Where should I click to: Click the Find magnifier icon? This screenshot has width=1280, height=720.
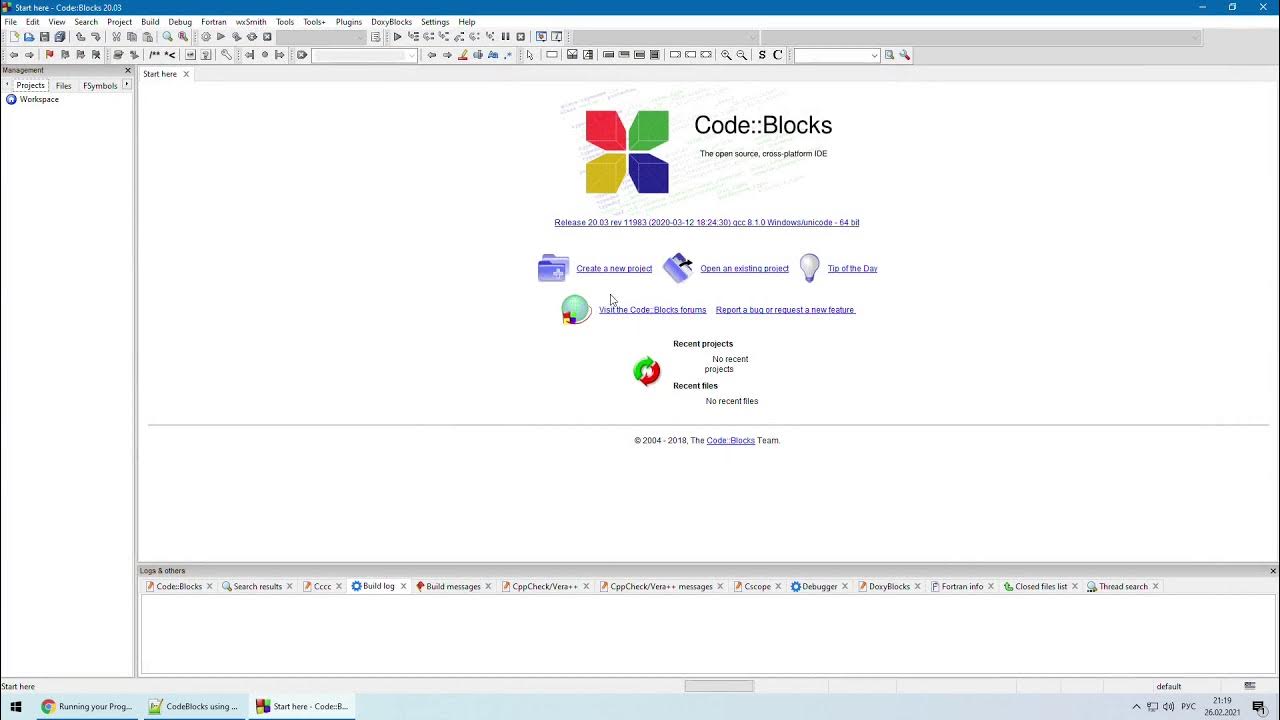[x=168, y=37]
